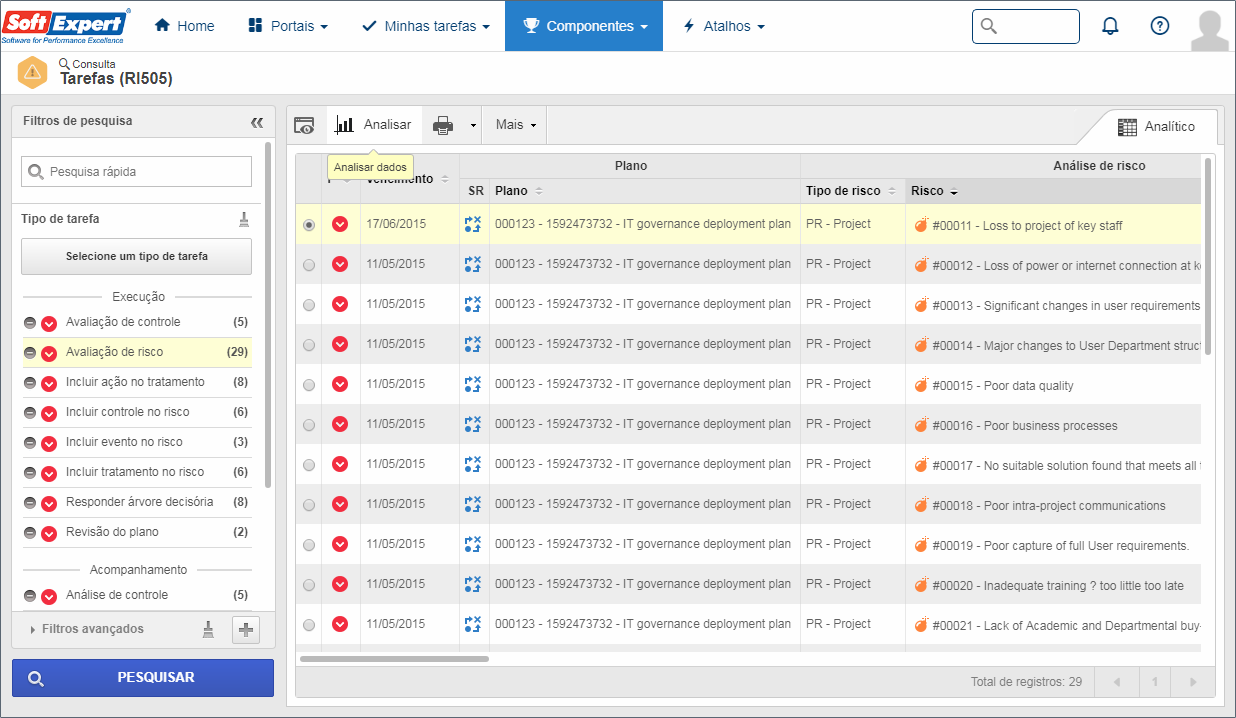Clear Tipo de tarefa filter broom icon
This screenshot has width=1236, height=718.
pyautogui.click(x=244, y=219)
